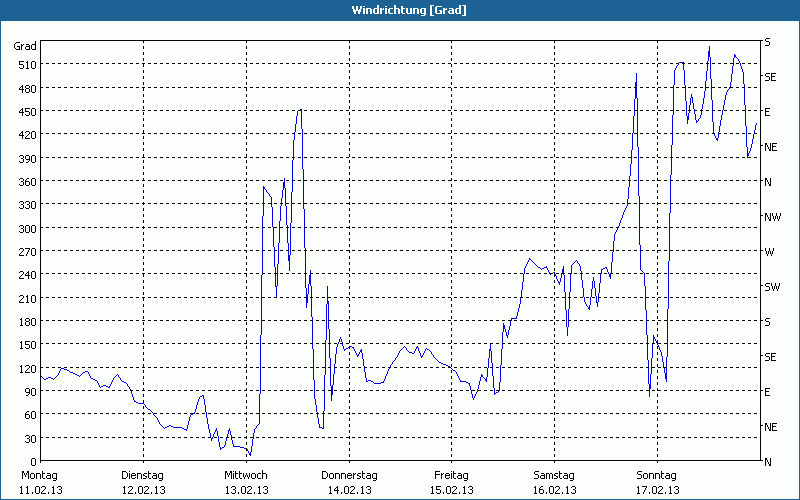This screenshot has height=500, width=800.
Task: Click the right-axis N label beside 360
Action: click(768, 182)
